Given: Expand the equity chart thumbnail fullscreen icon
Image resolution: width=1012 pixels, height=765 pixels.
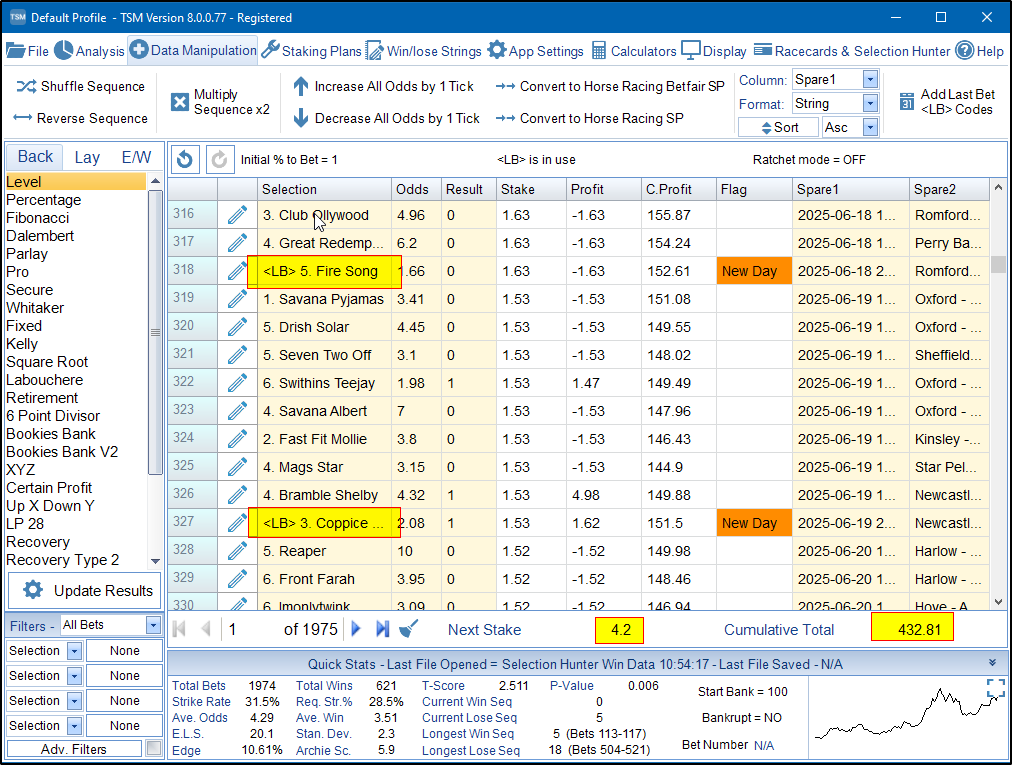Looking at the screenshot, I should tap(995, 688).
